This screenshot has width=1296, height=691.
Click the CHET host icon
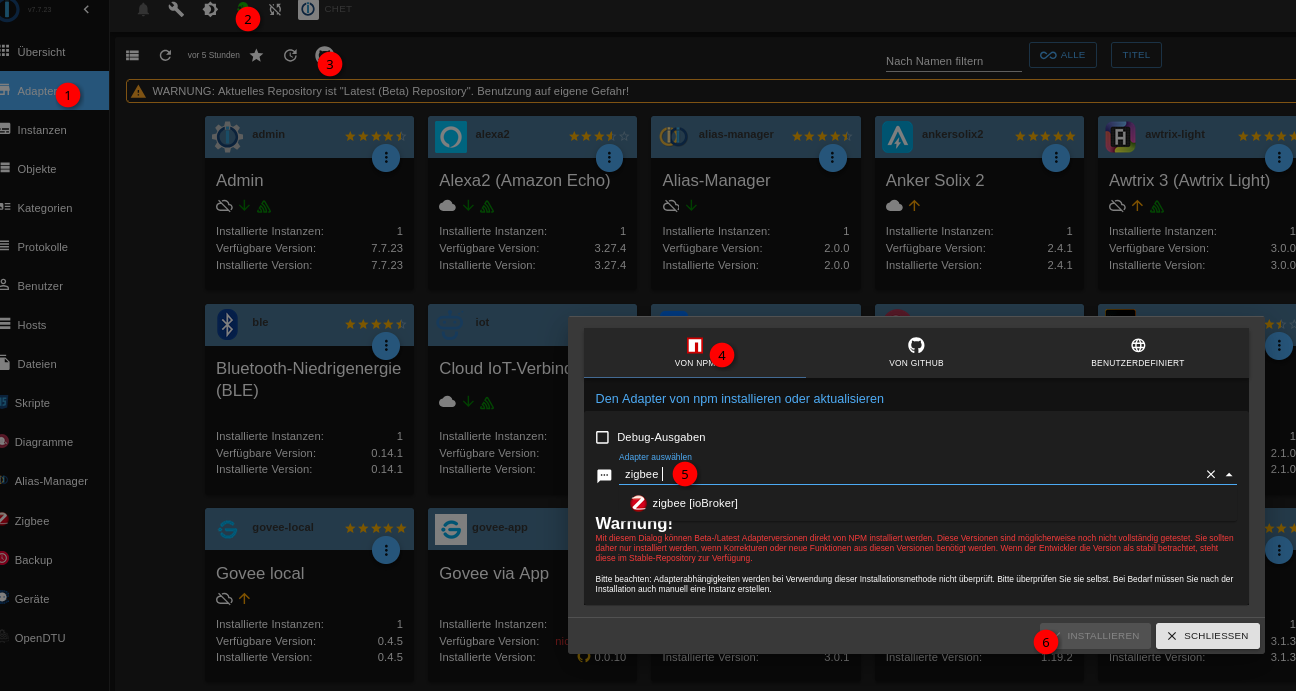(x=308, y=10)
